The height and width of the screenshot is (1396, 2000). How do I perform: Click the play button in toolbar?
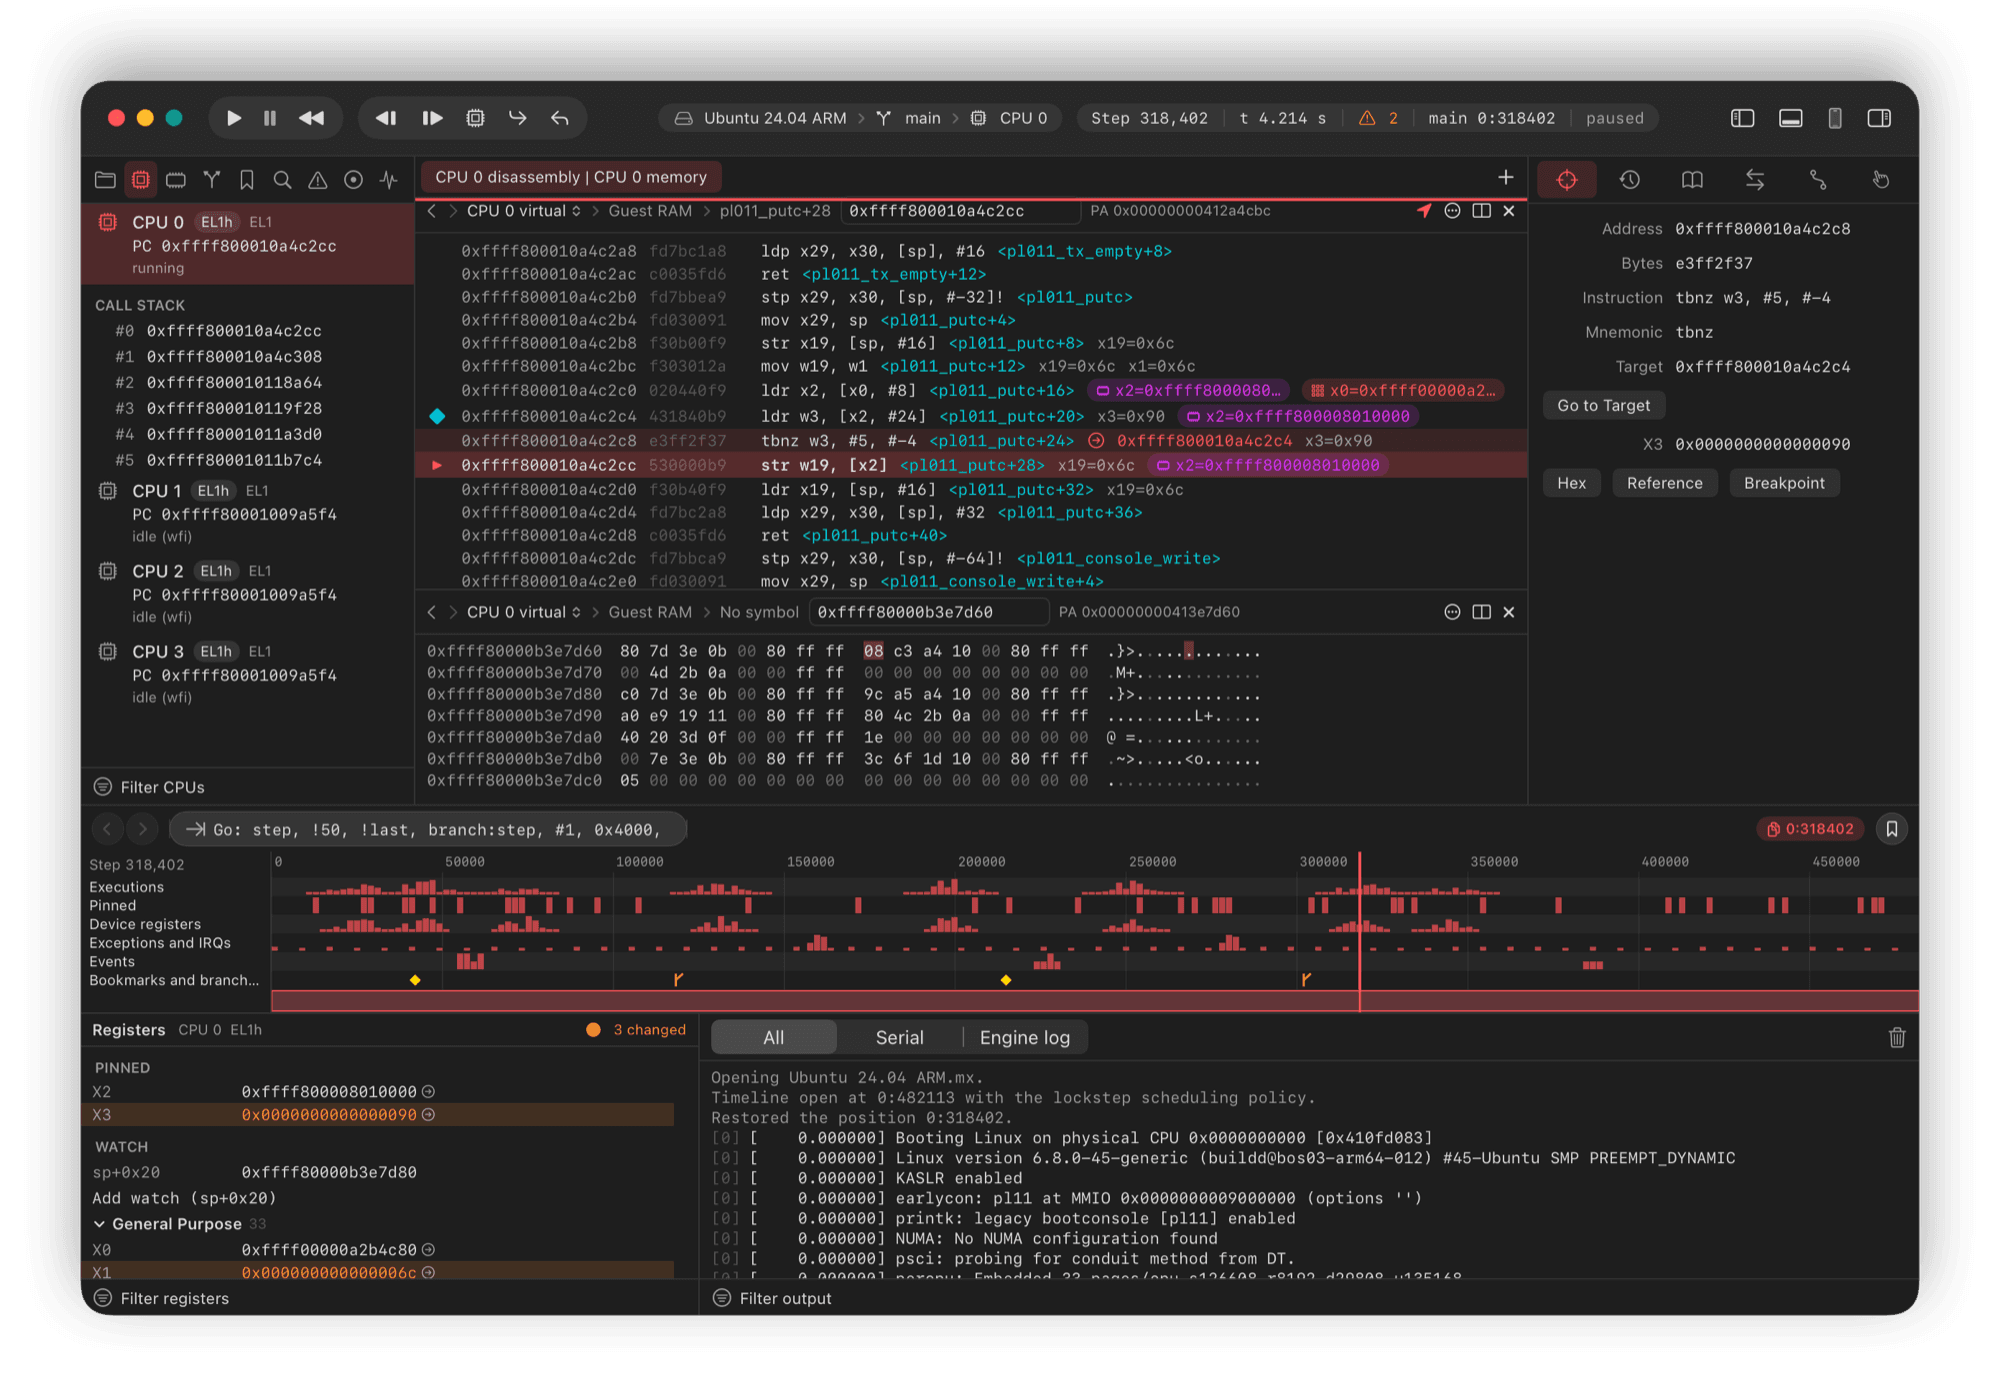click(234, 118)
